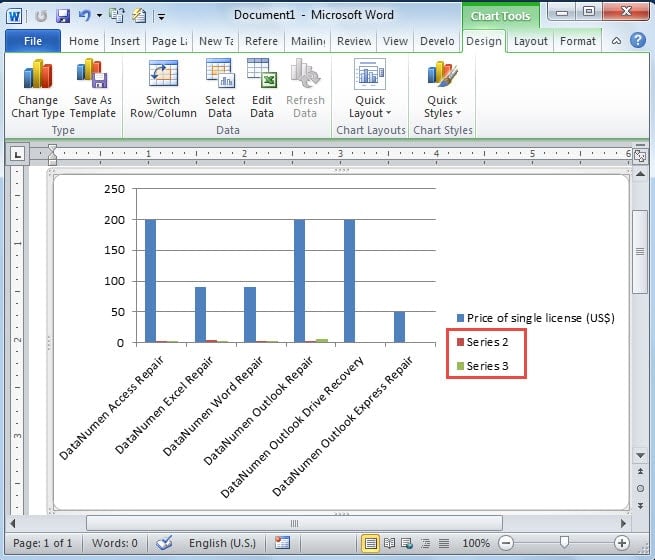Click the Edit Data icon
Viewport: 655px width, 560px height.
point(262,76)
